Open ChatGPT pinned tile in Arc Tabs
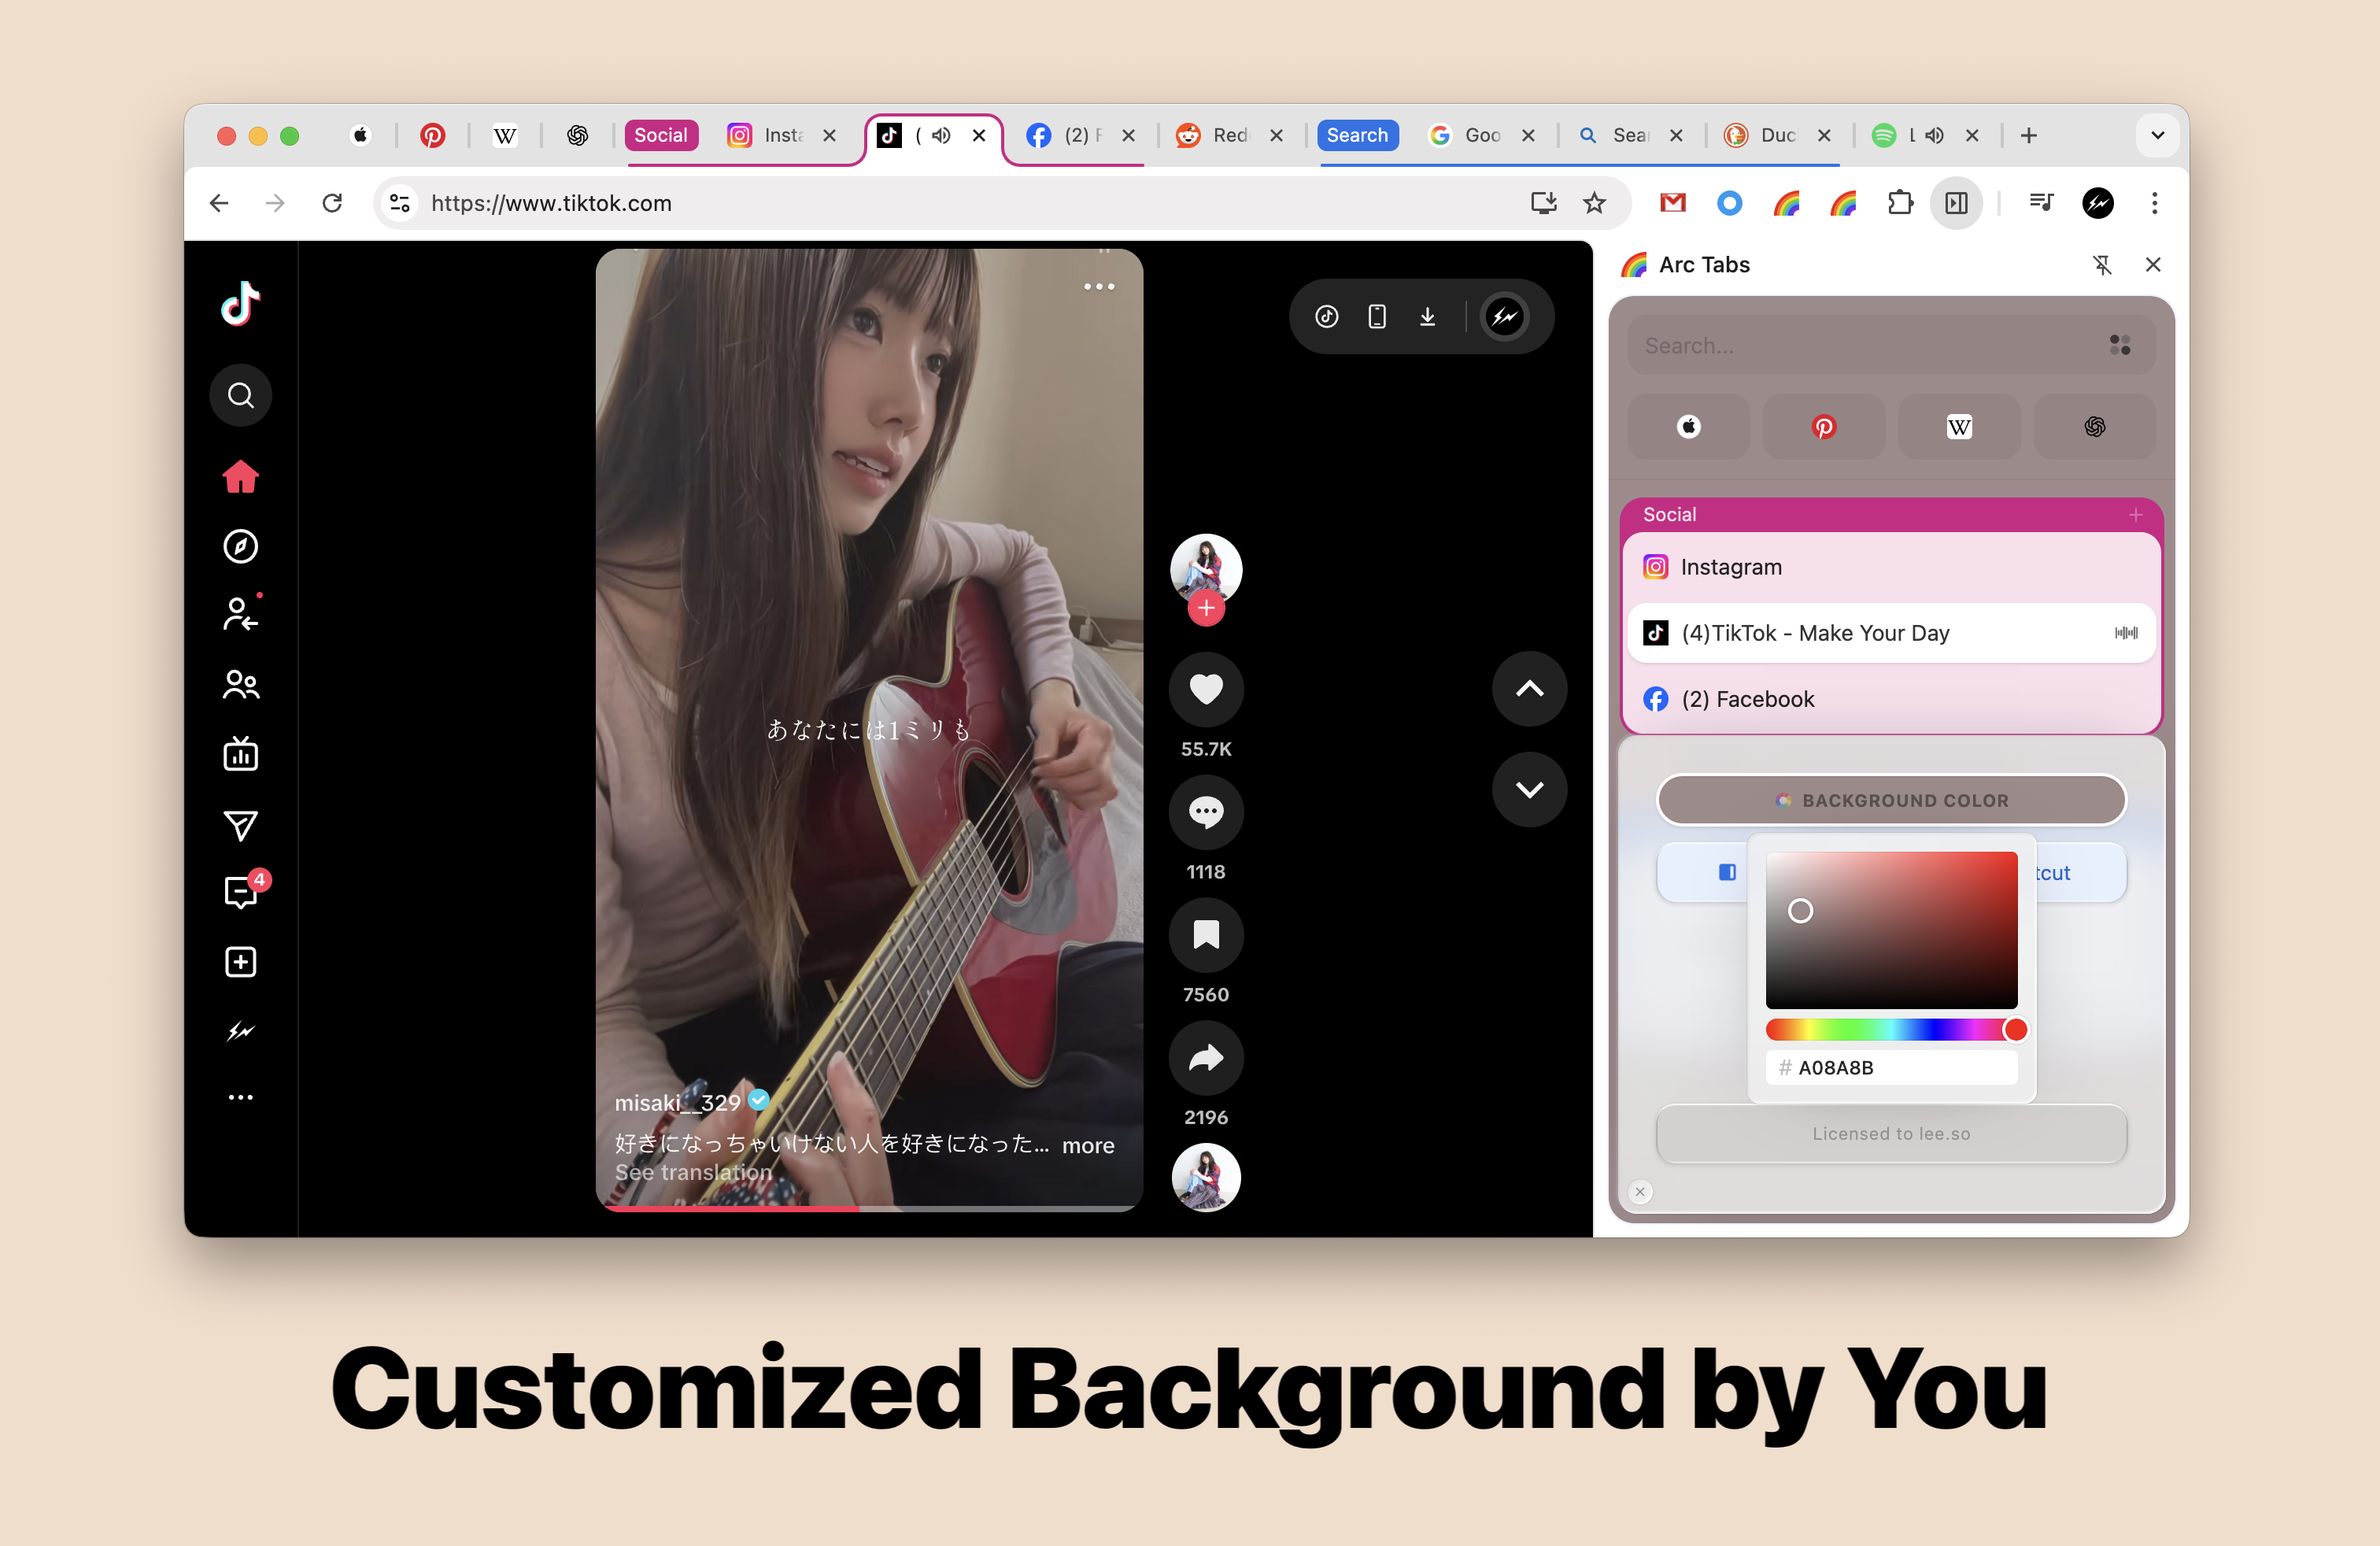This screenshot has height=1546, width=2380. click(x=2094, y=427)
